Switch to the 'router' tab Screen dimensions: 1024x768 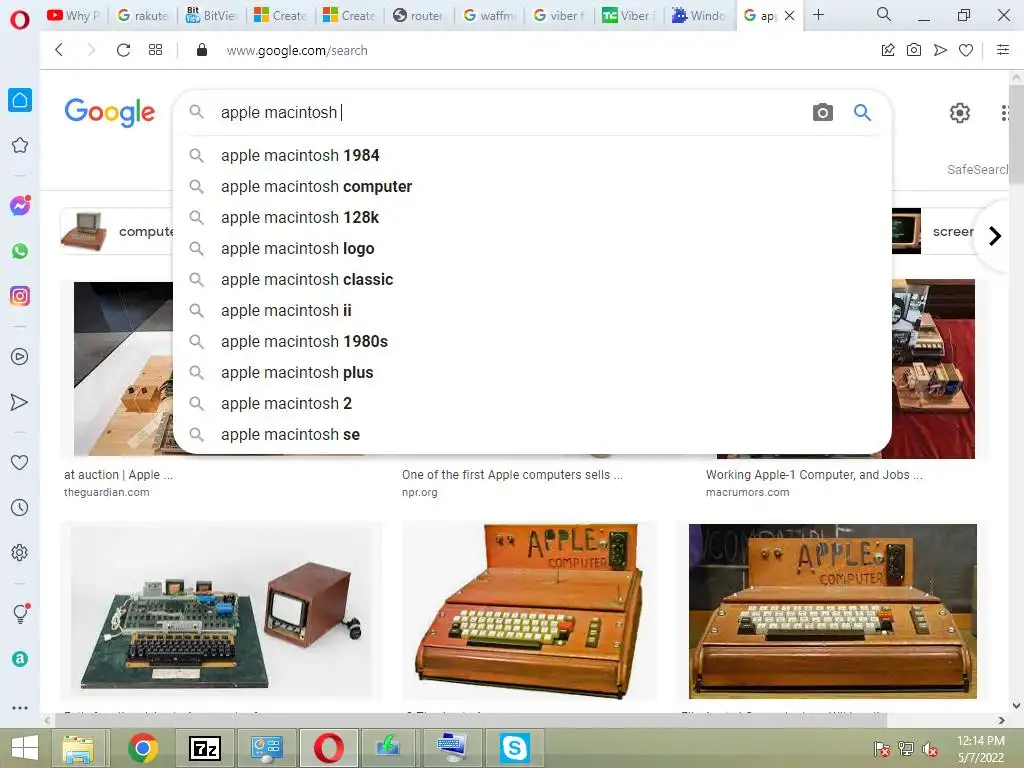click(418, 15)
